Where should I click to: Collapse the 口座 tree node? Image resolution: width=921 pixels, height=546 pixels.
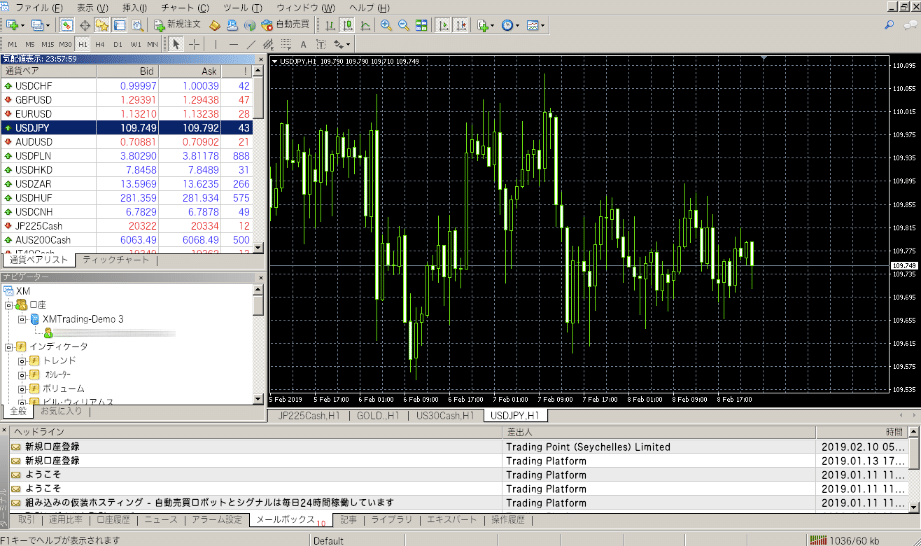[x=9, y=305]
